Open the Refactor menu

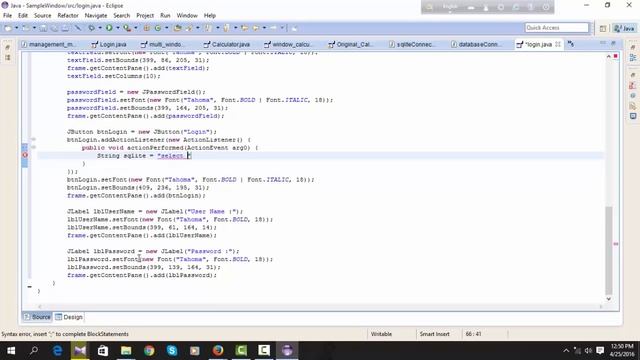coord(68,16)
